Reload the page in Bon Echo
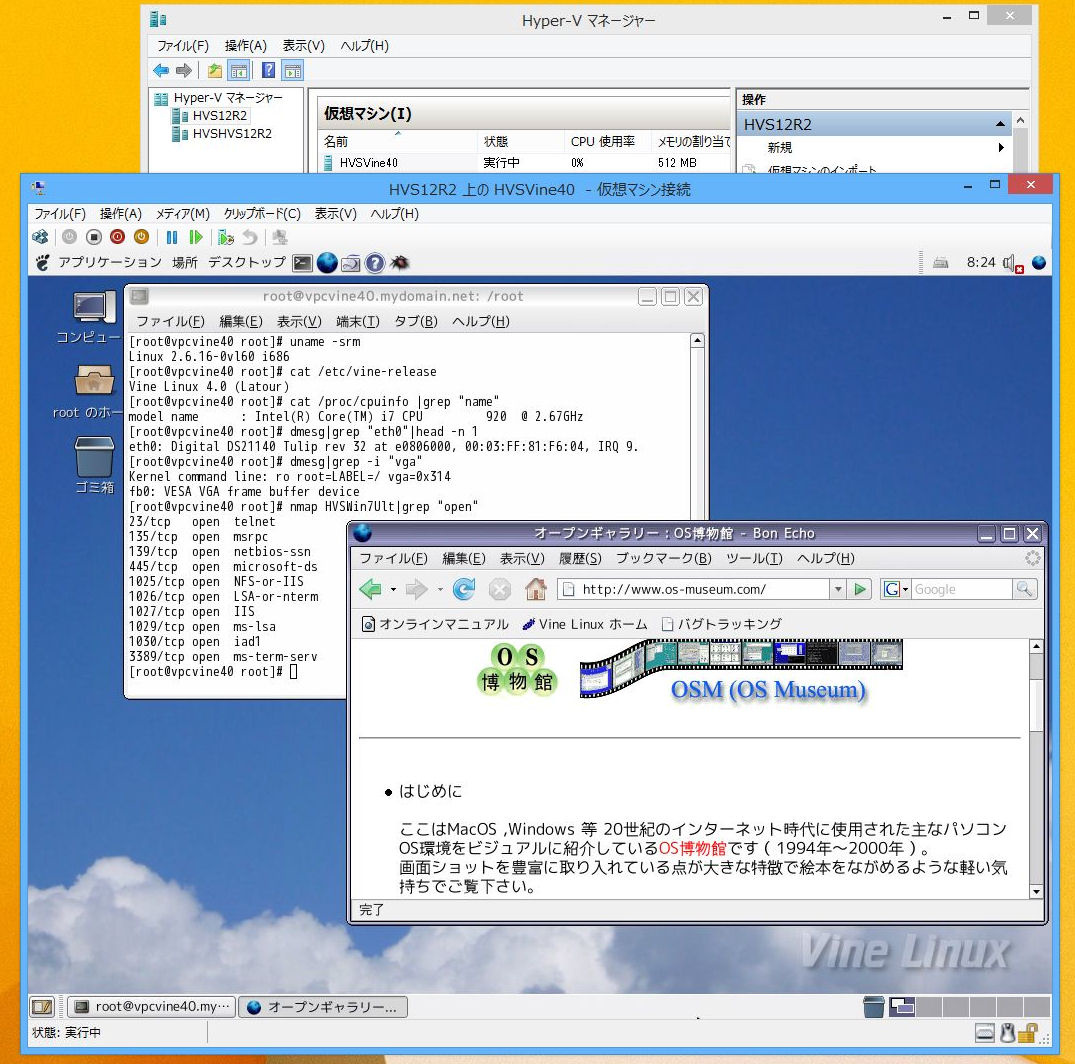The width and height of the screenshot is (1075, 1064). click(x=464, y=589)
